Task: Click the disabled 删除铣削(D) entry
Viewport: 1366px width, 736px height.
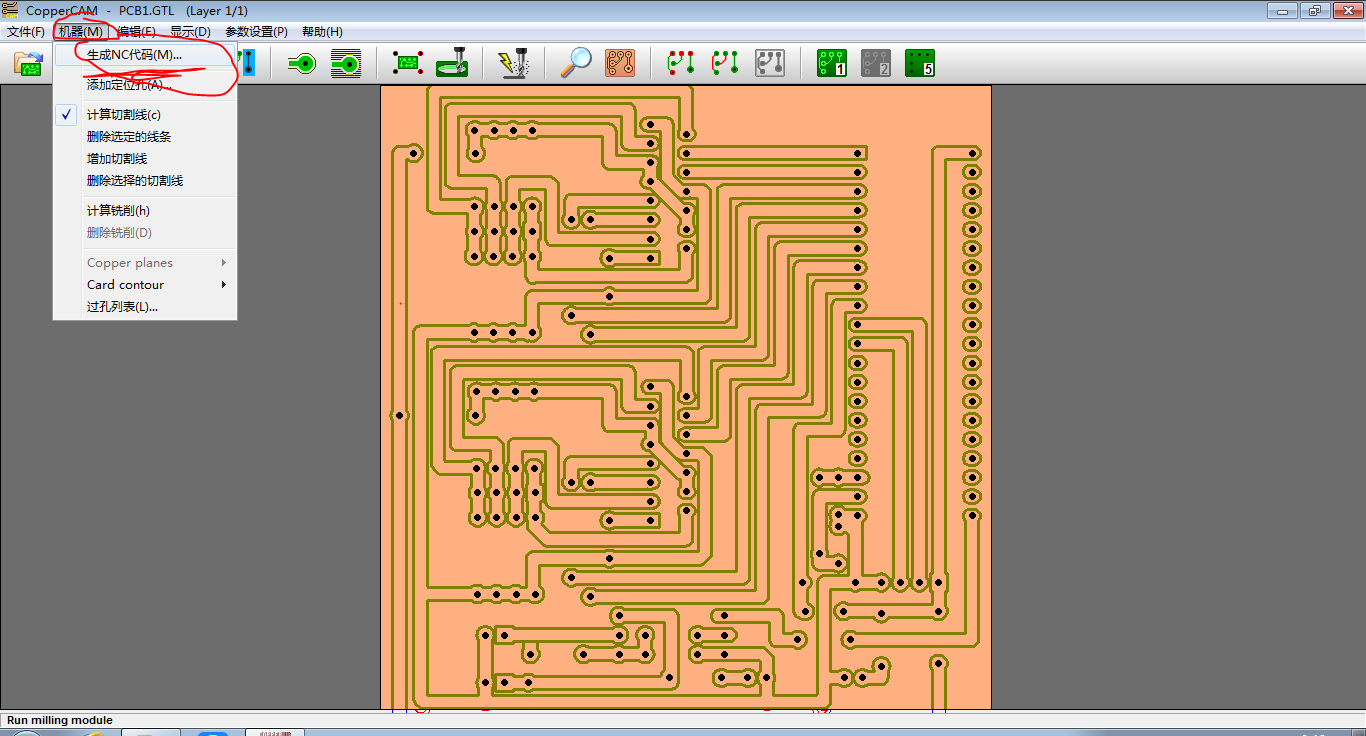Action: [145, 233]
